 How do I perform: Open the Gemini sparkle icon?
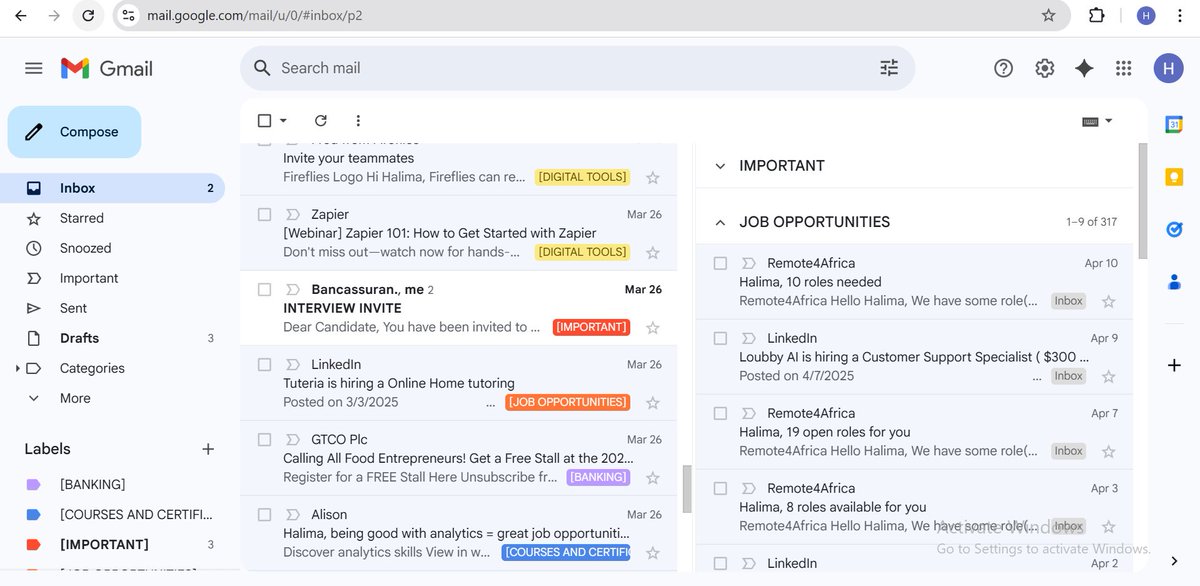tap(1084, 68)
